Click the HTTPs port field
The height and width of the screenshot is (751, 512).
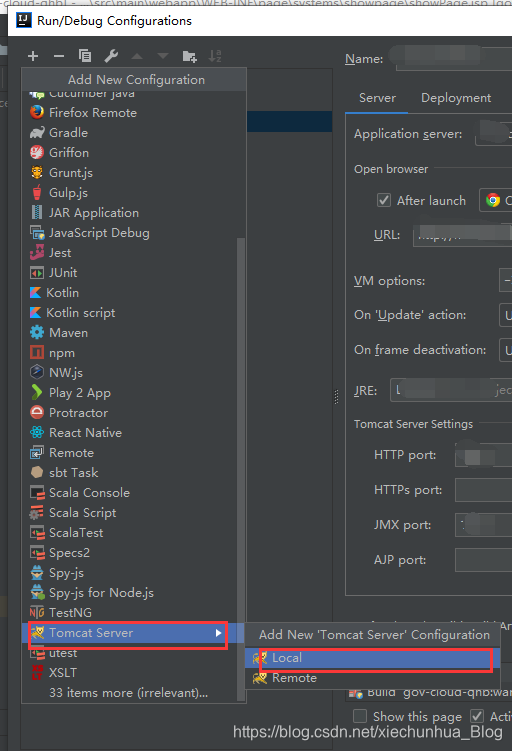(x=483, y=490)
